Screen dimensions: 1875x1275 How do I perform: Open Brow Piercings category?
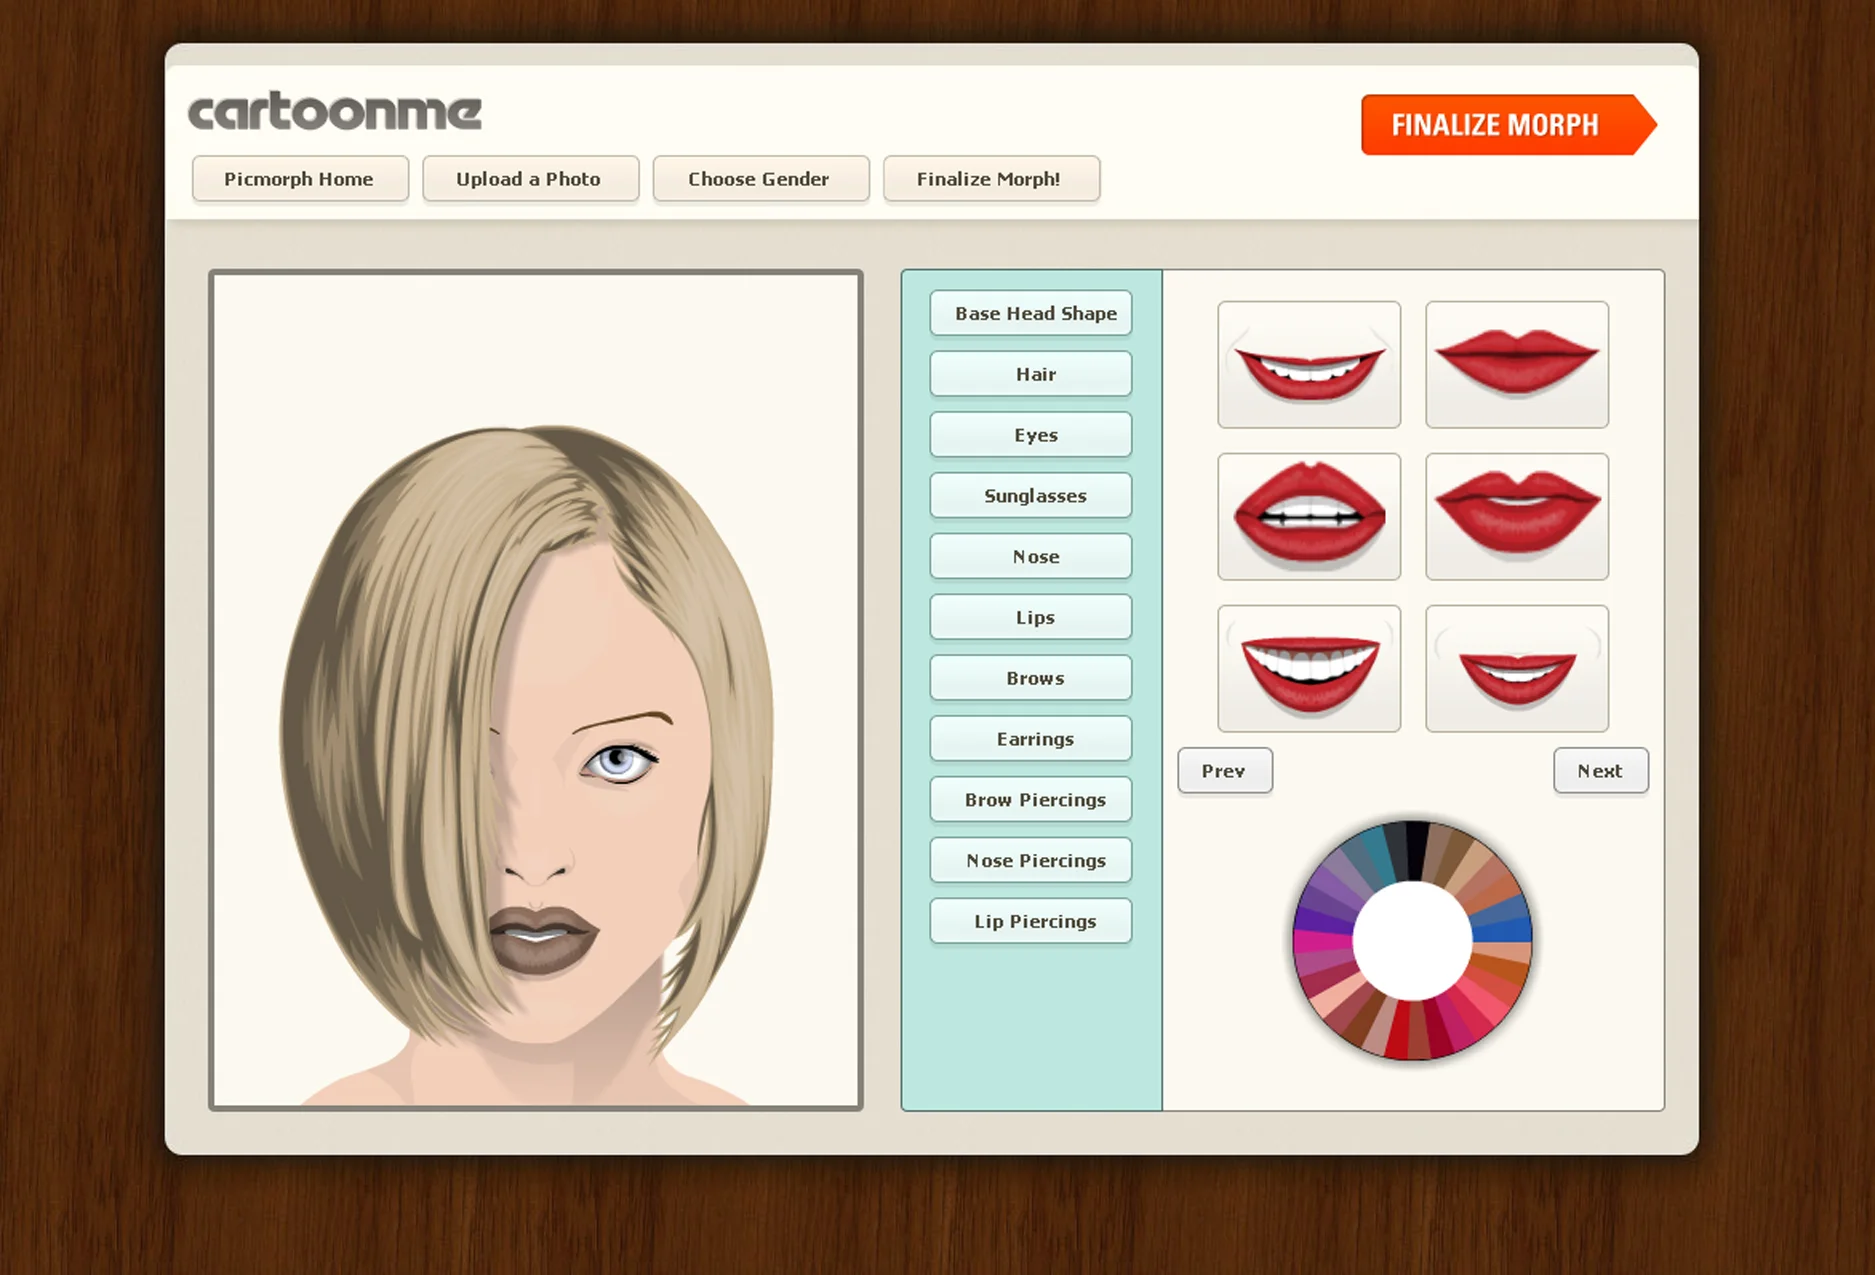coord(1031,800)
